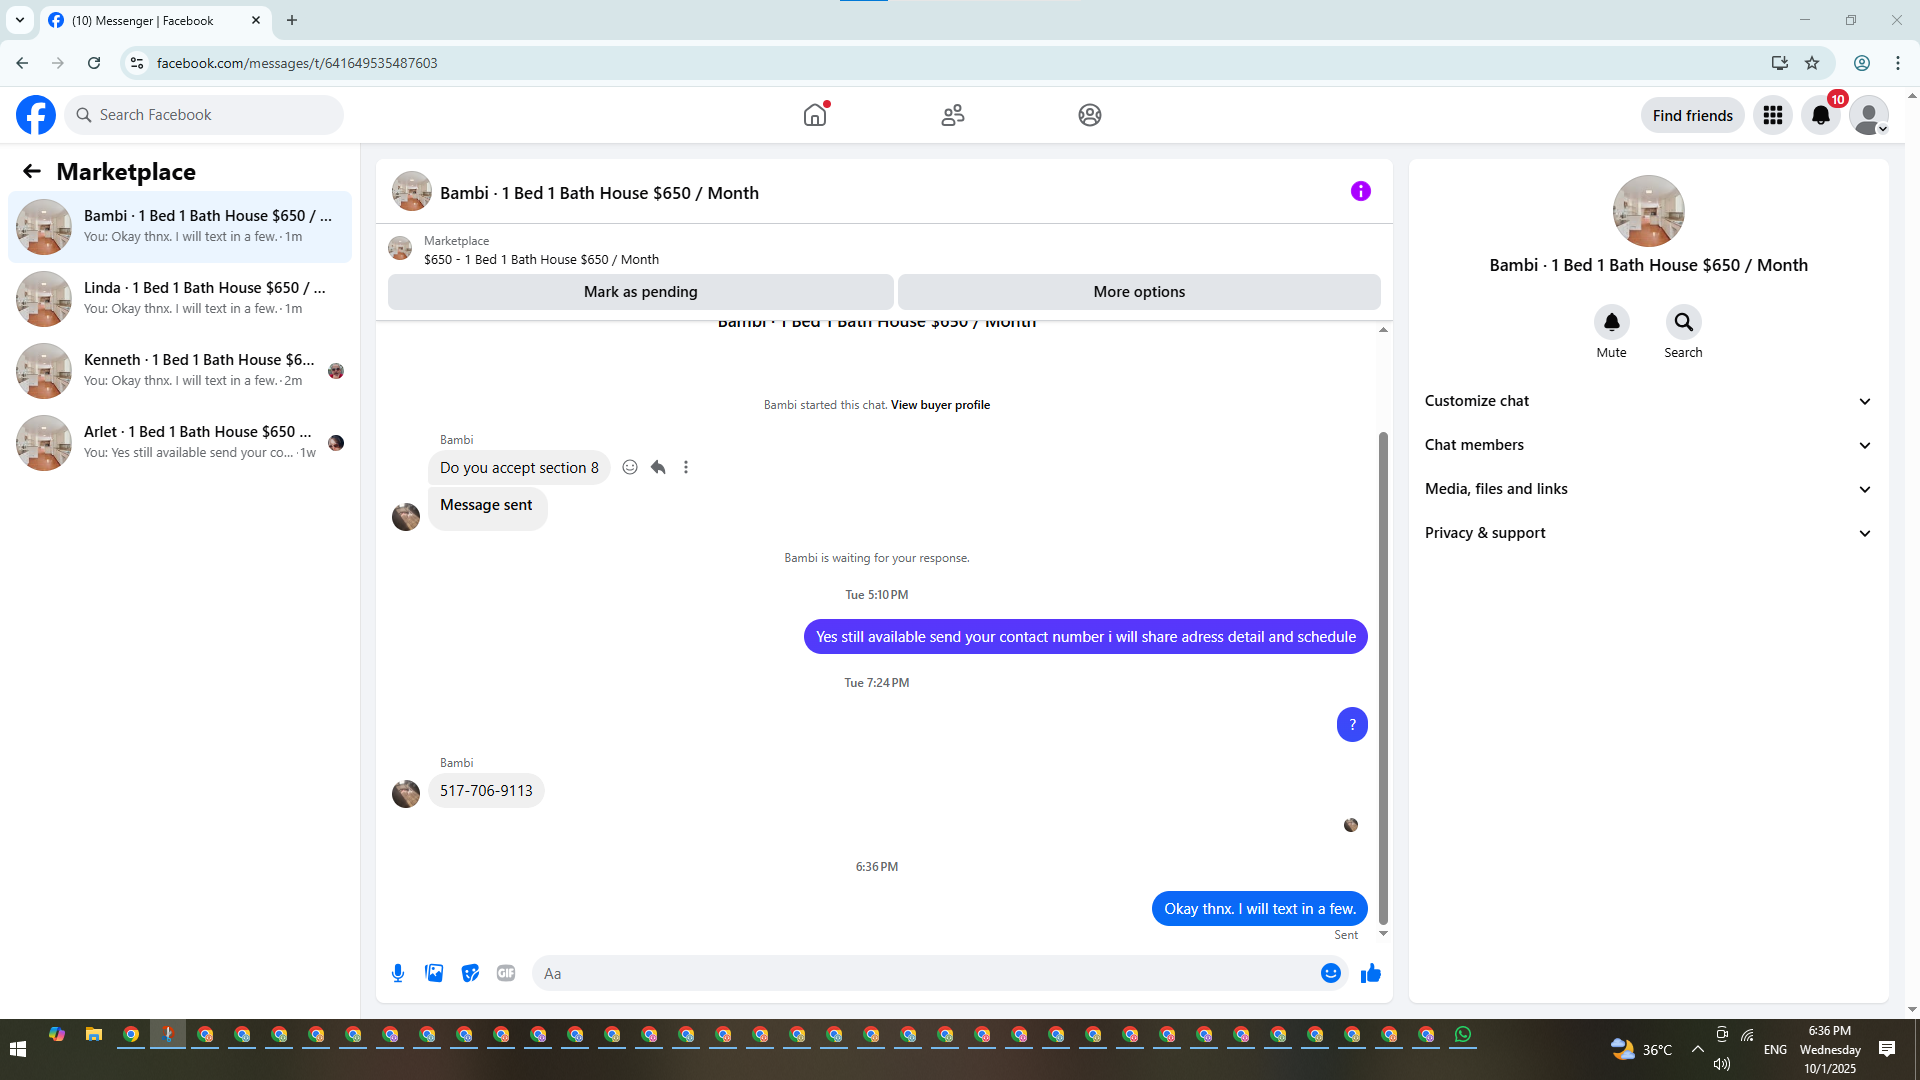Click the phone number 517-706-9113 message
The width and height of the screenshot is (1920, 1080).
486,791
